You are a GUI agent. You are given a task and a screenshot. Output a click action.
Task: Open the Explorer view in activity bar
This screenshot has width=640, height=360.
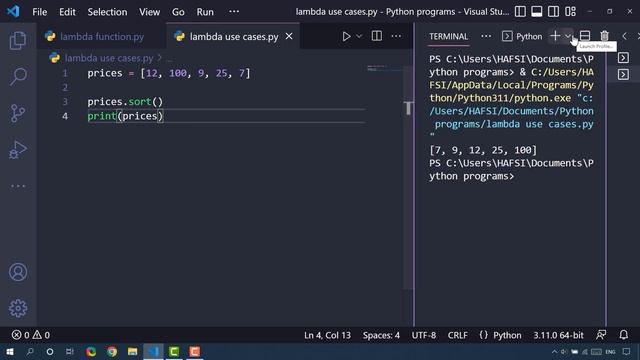[18, 40]
